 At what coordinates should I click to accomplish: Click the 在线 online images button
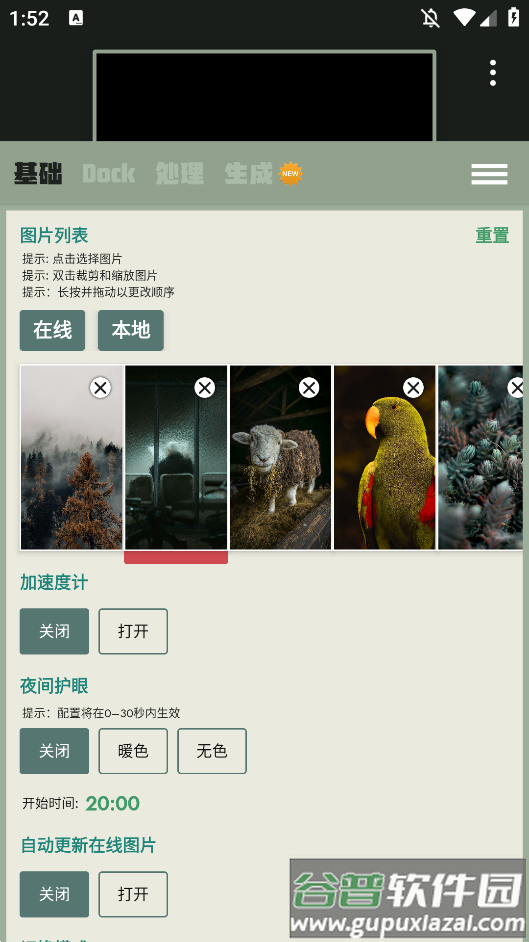(x=52, y=330)
